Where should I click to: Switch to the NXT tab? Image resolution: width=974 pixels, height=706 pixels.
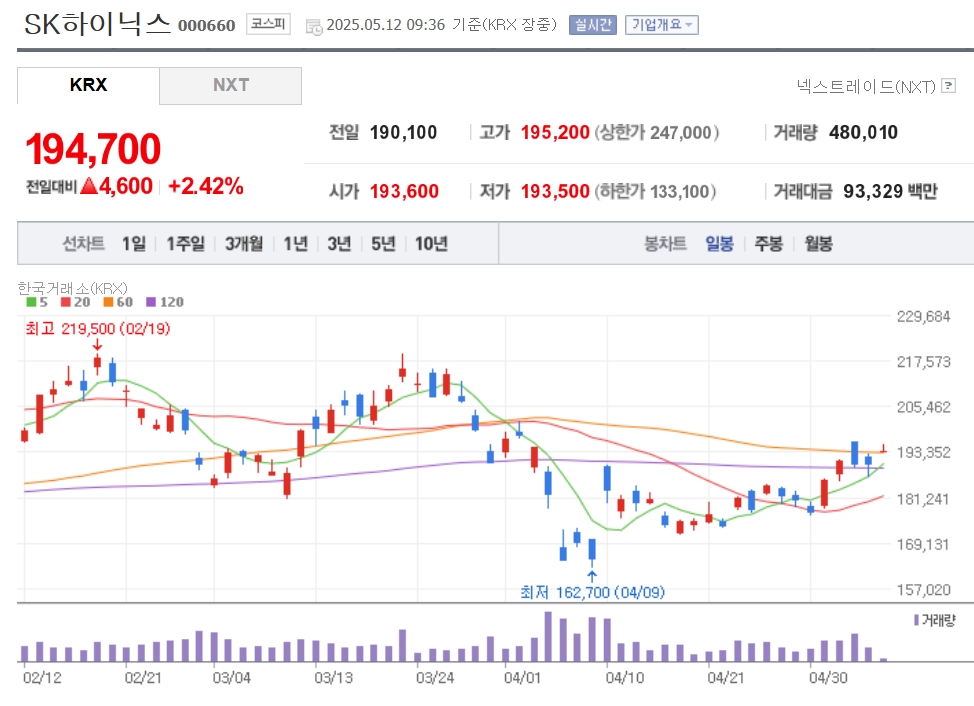coord(230,85)
